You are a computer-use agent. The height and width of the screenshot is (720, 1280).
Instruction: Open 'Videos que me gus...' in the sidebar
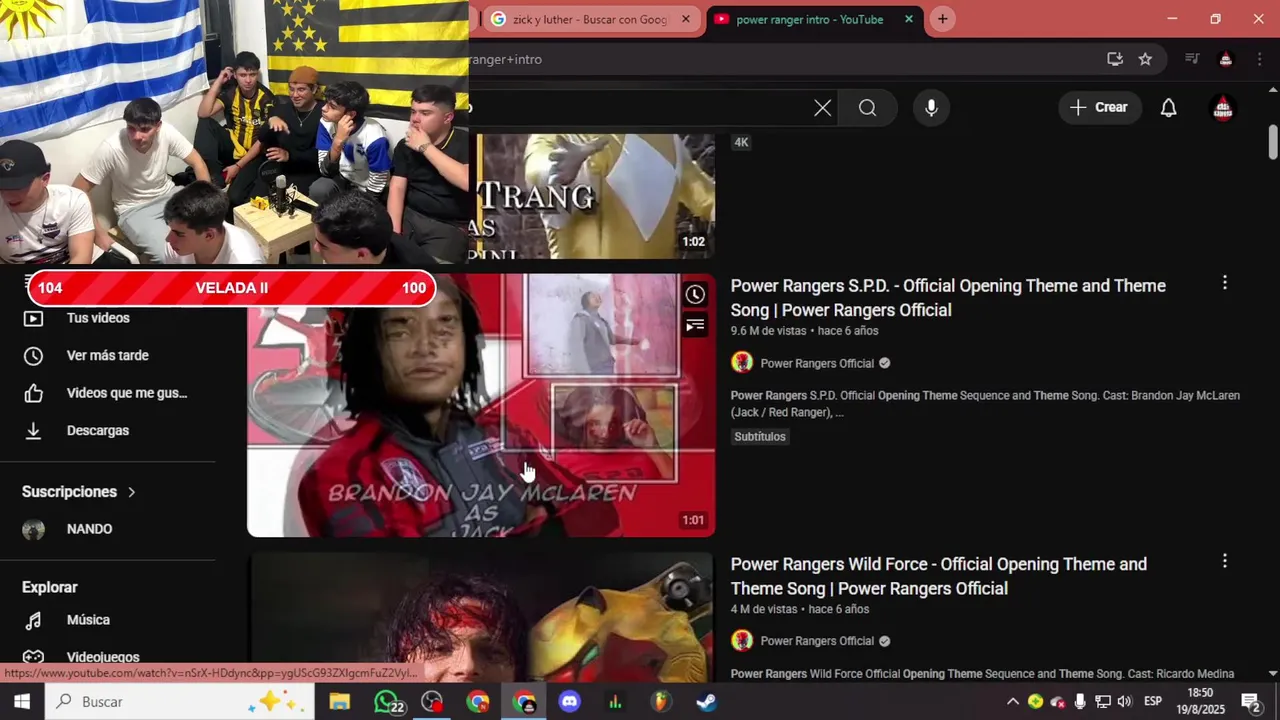pyautogui.click(x=127, y=393)
